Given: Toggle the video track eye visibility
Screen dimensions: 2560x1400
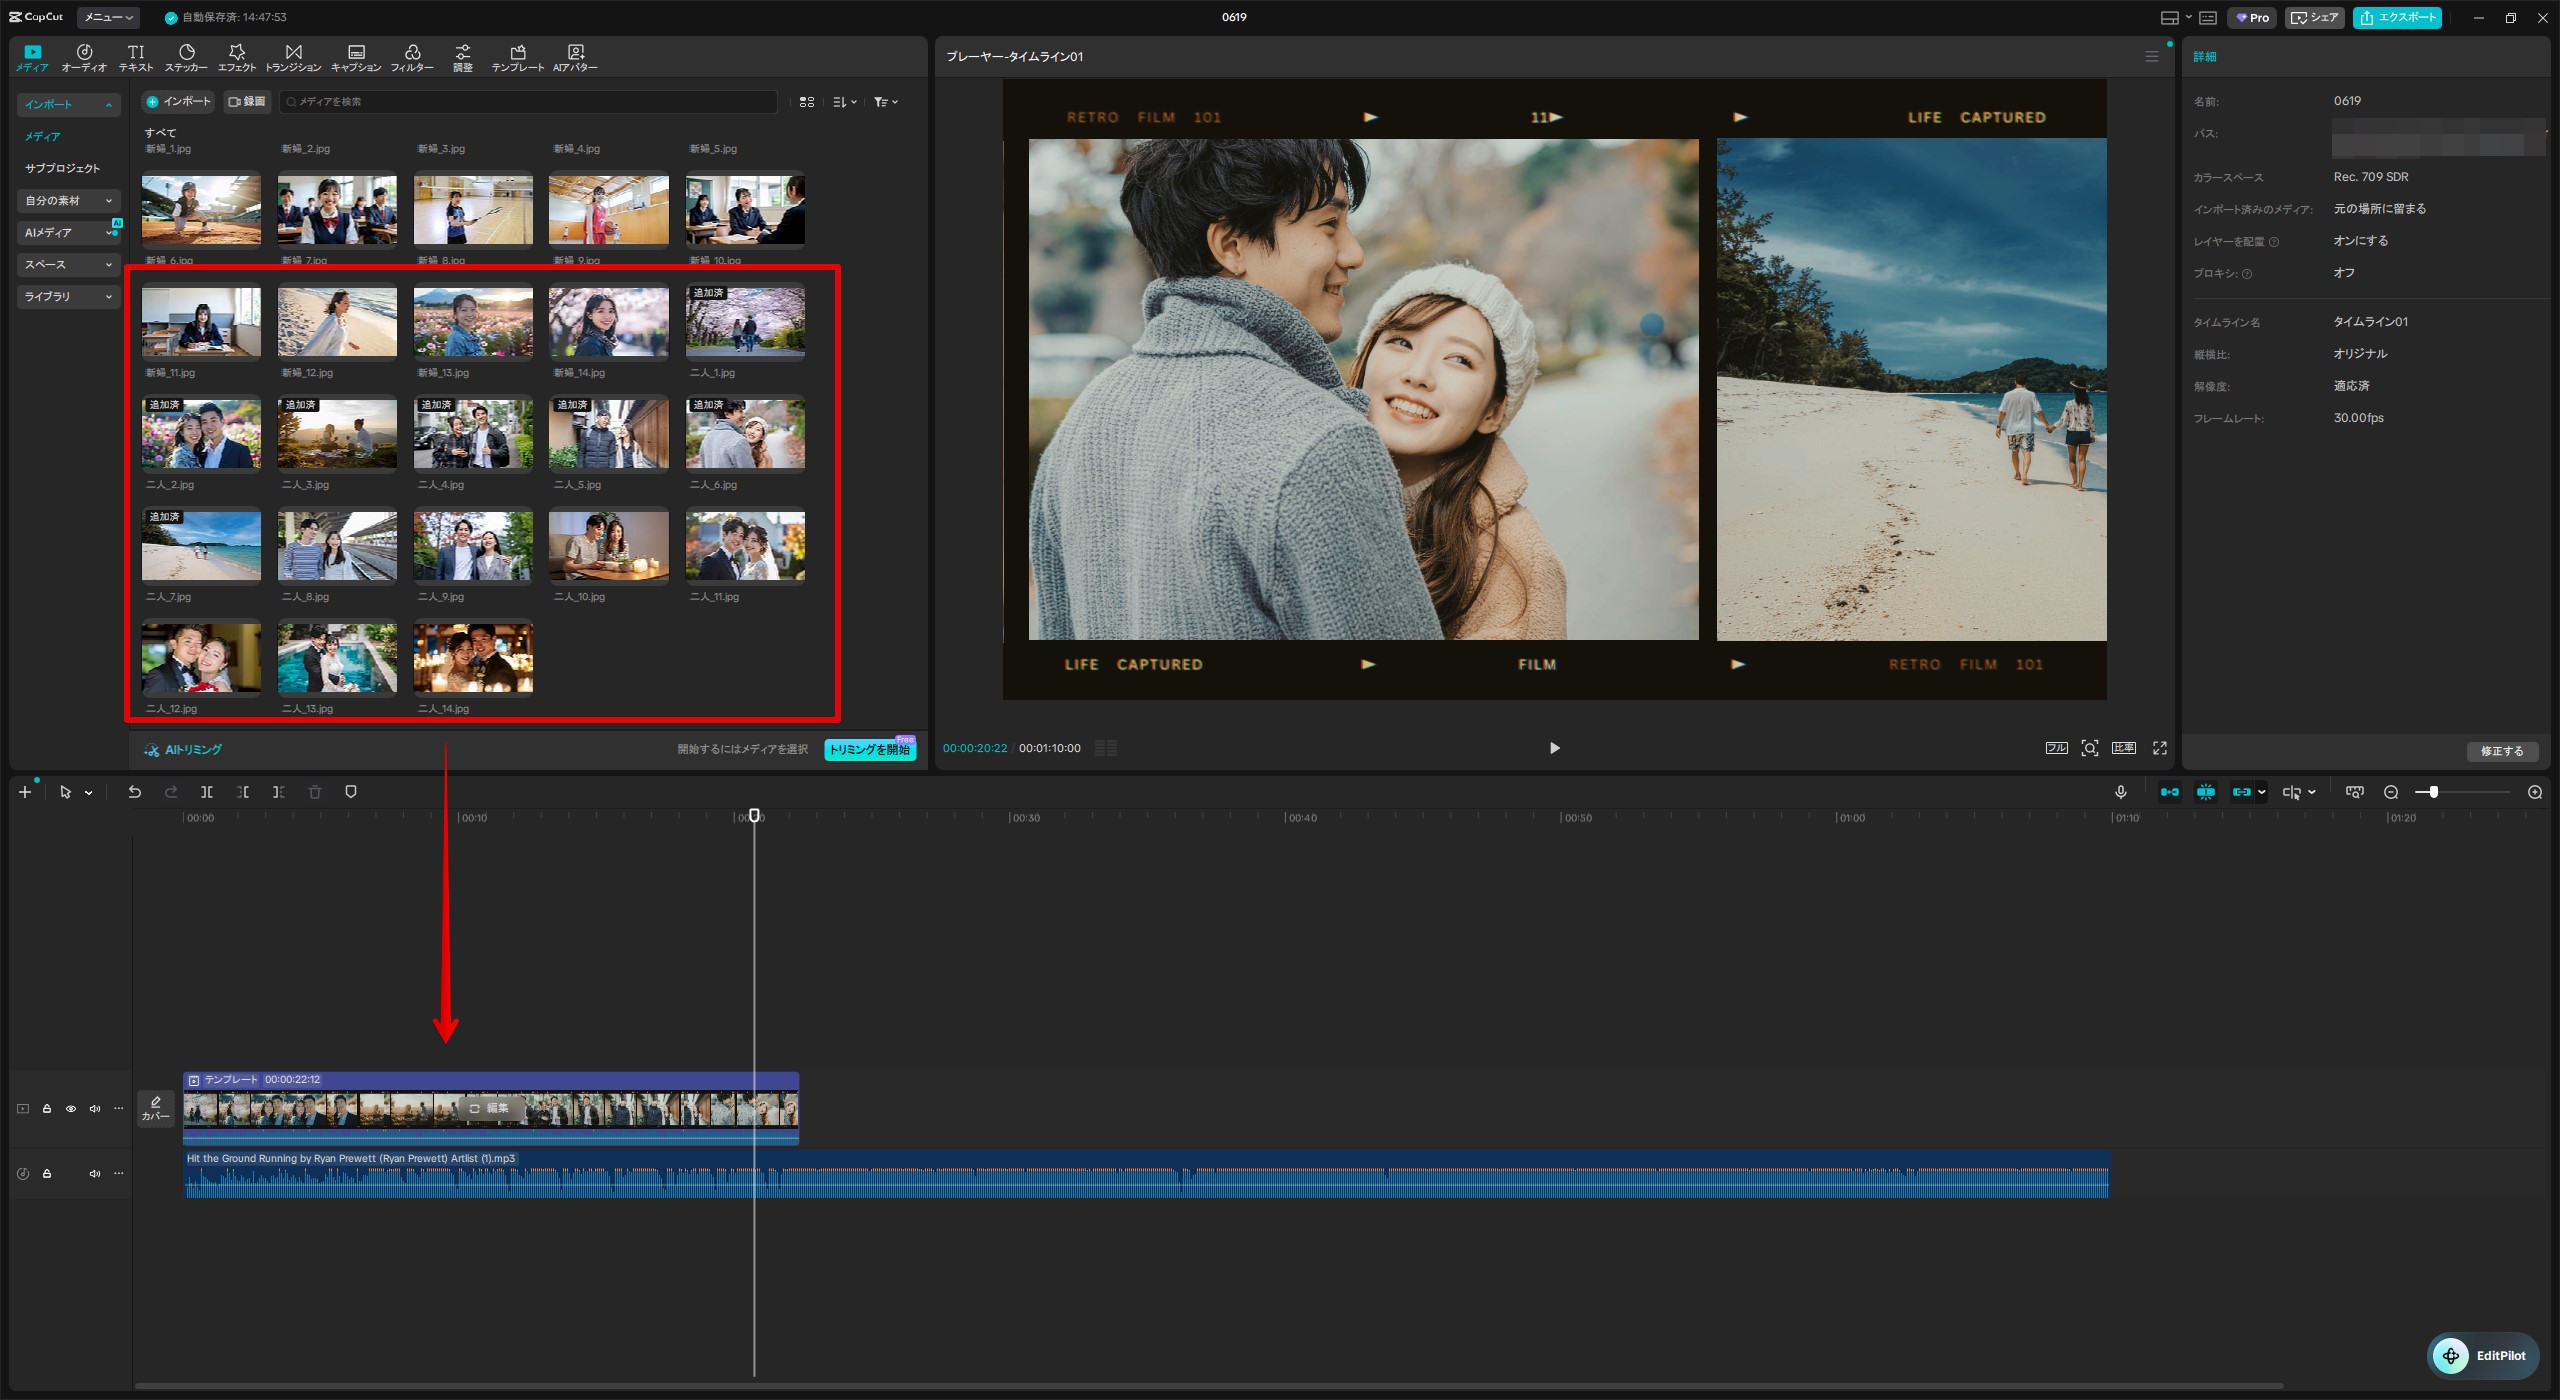Looking at the screenshot, I should pyautogui.click(x=71, y=1109).
